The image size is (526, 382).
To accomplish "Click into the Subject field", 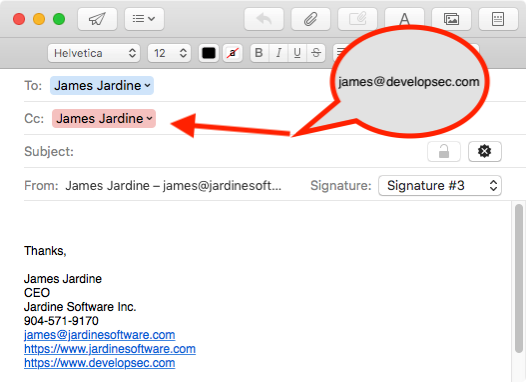I will pos(248,152).
